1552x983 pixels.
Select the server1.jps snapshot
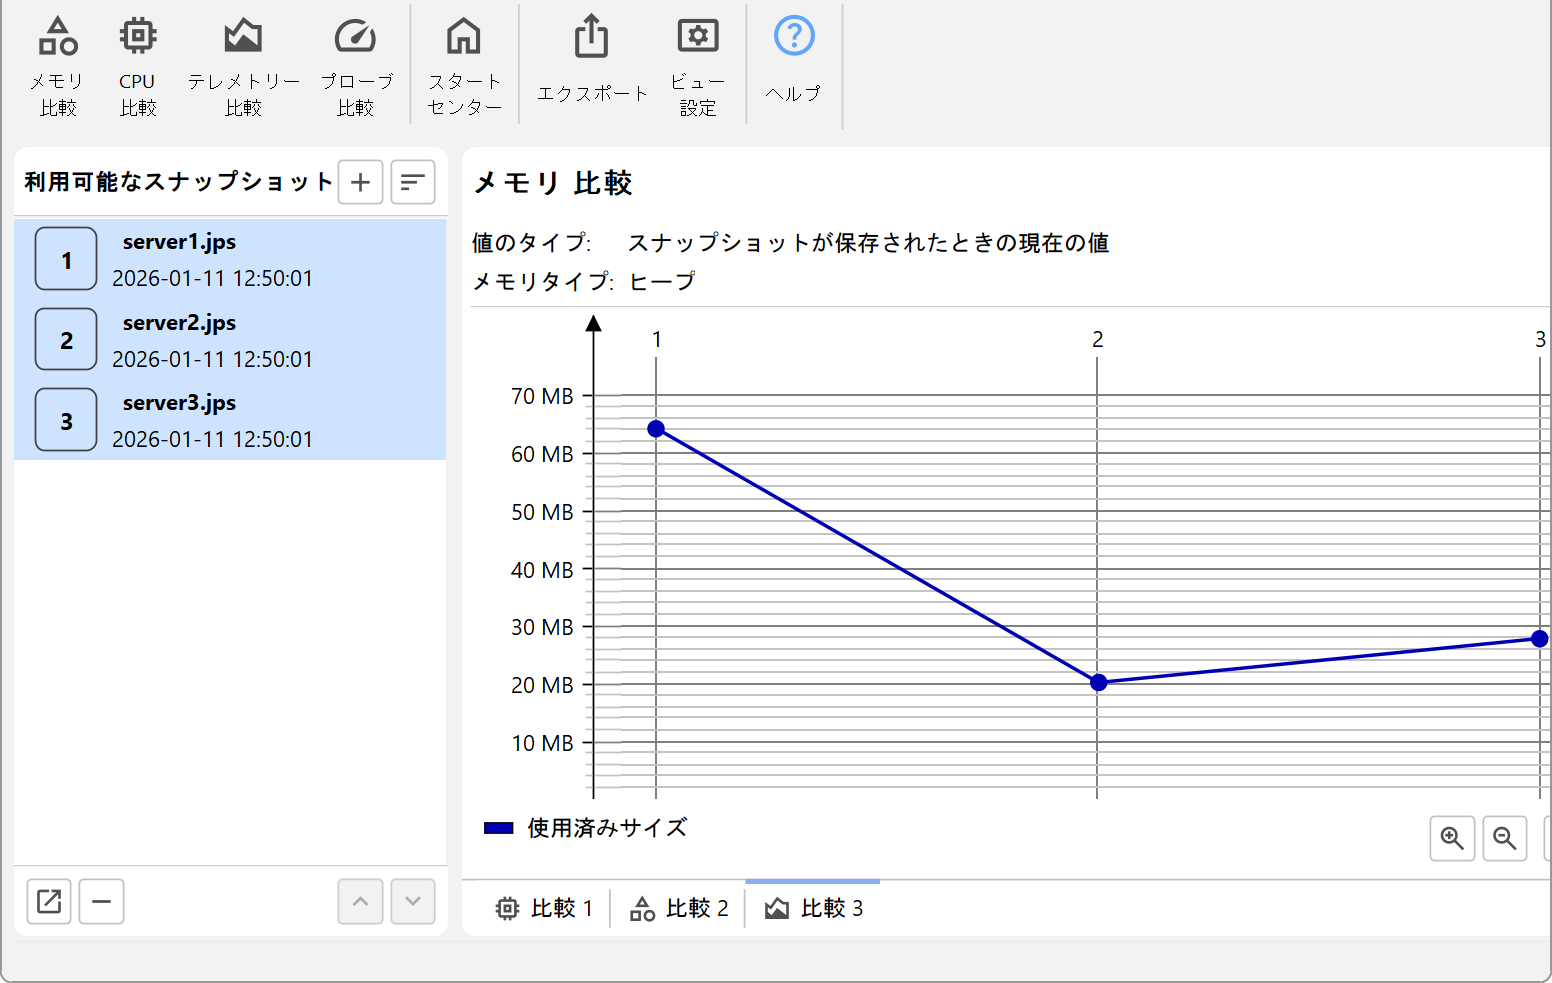pos(230,259)
